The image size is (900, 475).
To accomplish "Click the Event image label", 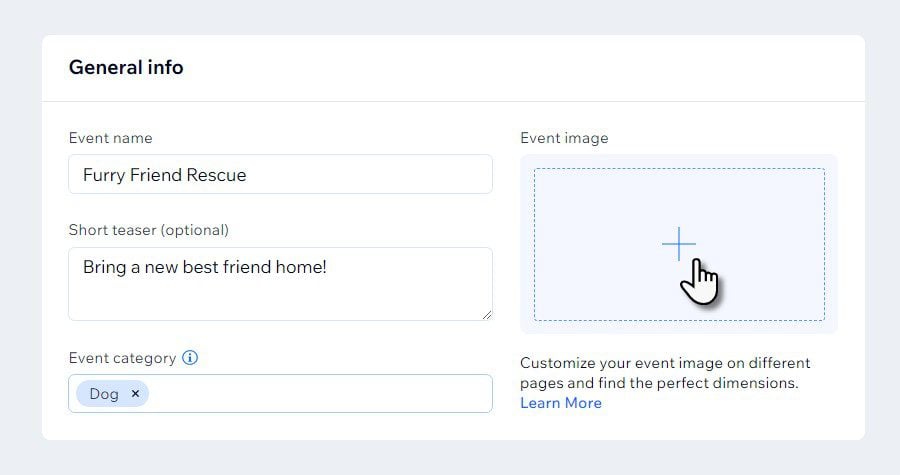I will click(x=564, y=138).
